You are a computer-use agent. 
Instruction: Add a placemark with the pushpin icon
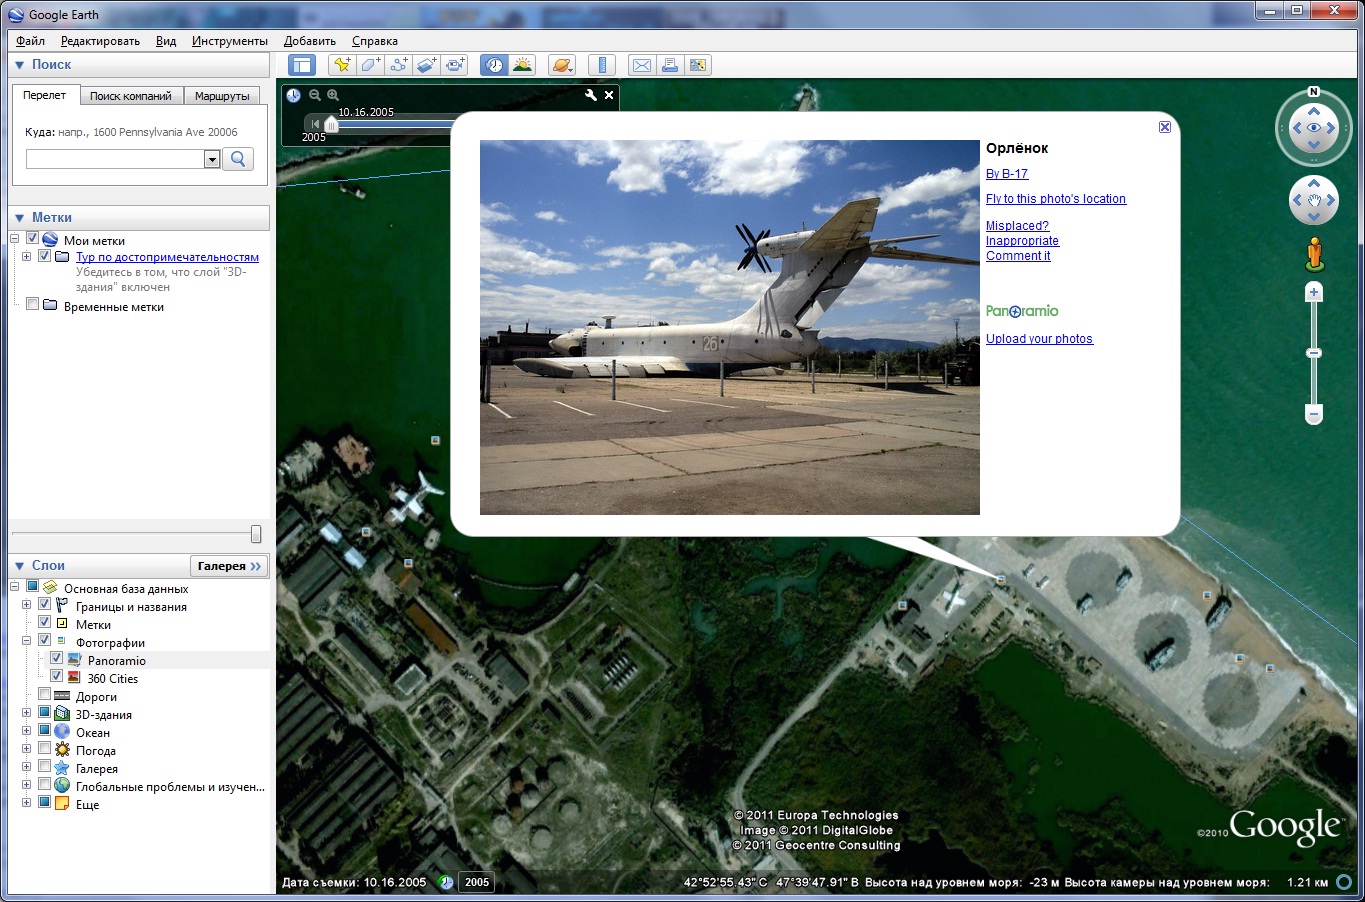(342, 65)
